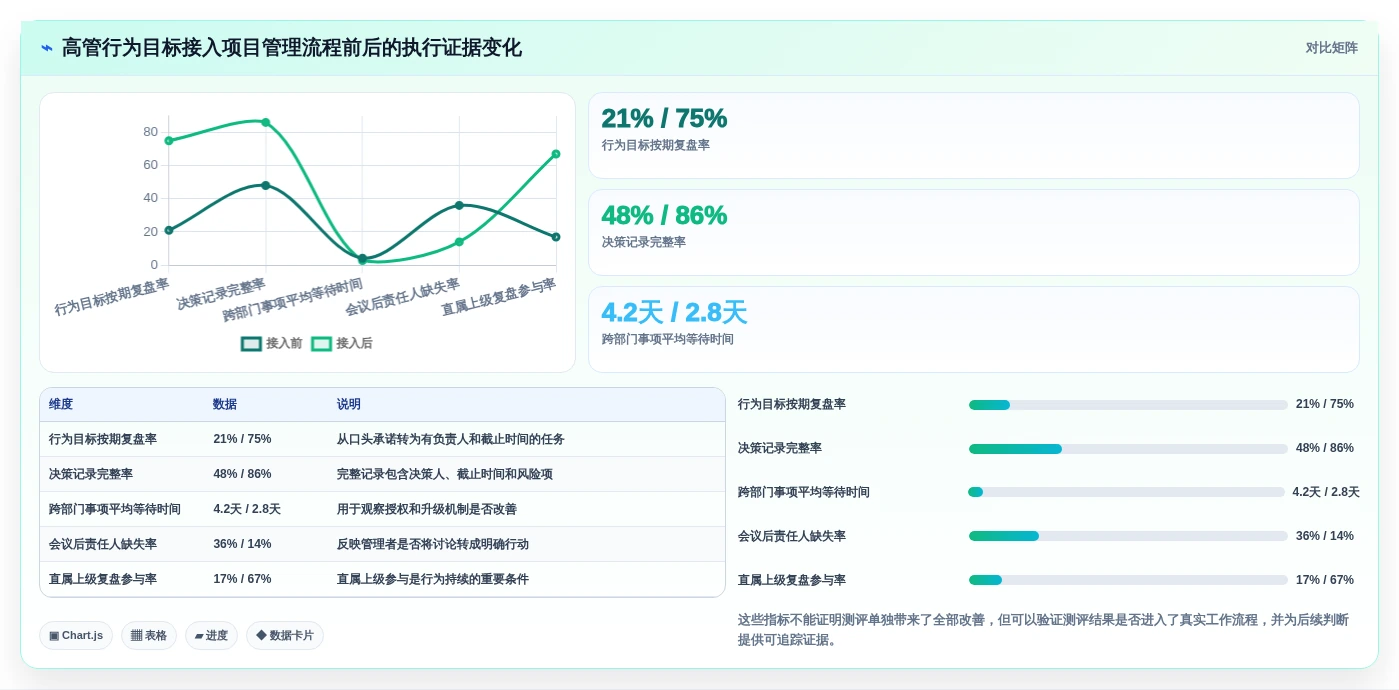Click table data cell 21% / 75%

coord(242,439)
